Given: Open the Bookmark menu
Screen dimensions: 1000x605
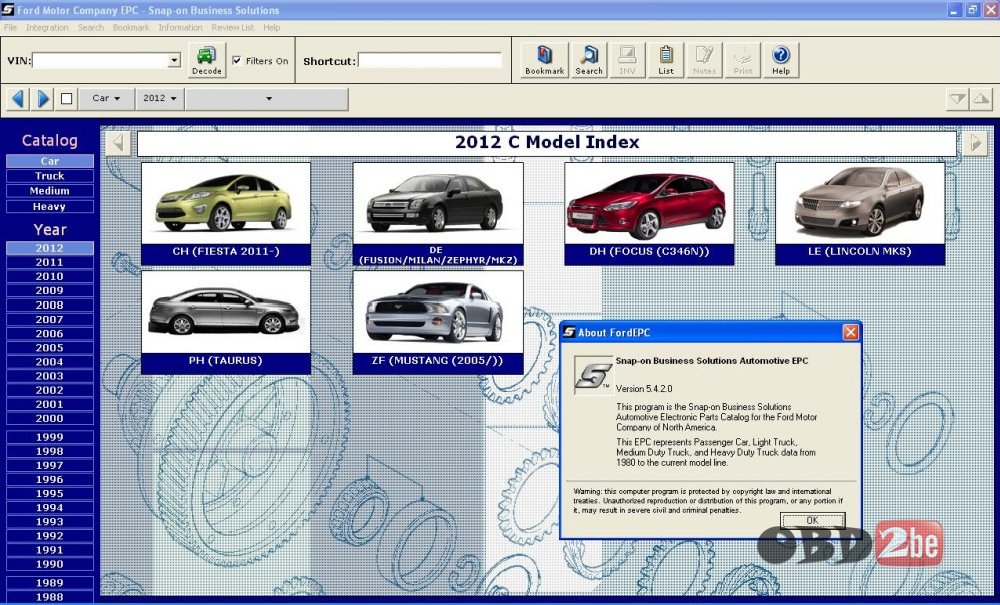Looking at the screenshot, I should [131, 27].
